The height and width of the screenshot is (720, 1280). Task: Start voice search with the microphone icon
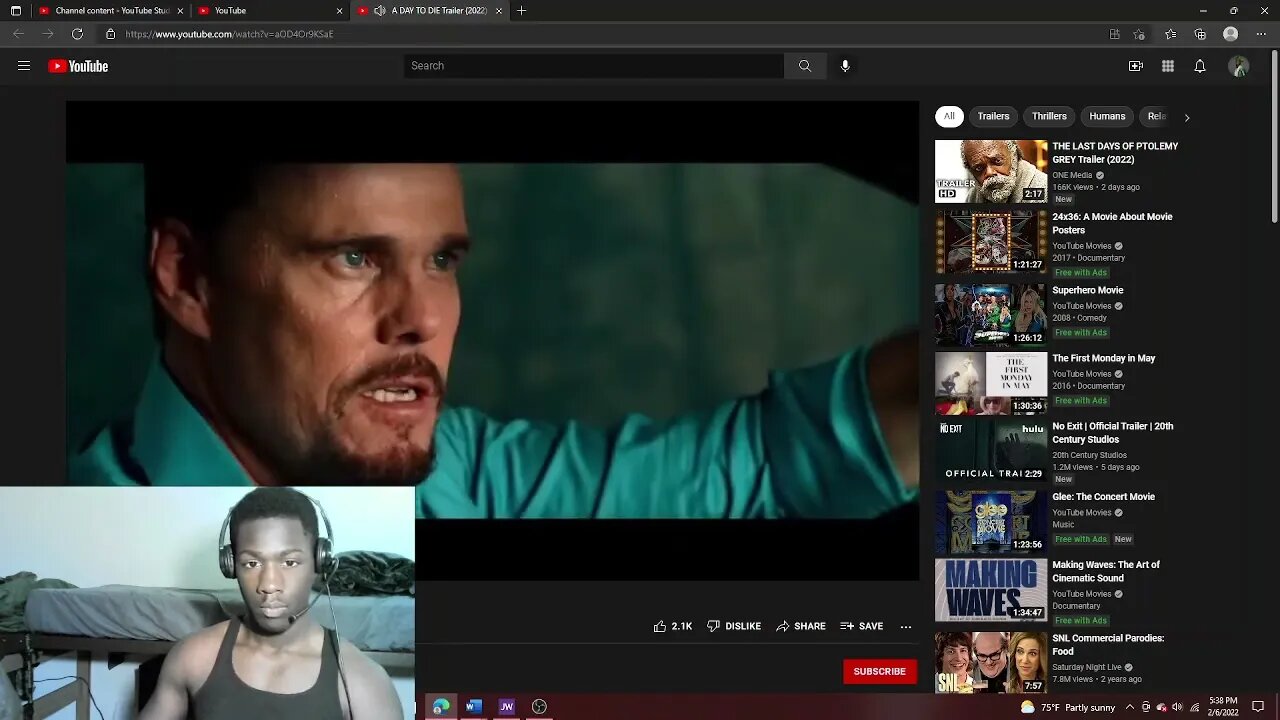click(x=845, y=66)
